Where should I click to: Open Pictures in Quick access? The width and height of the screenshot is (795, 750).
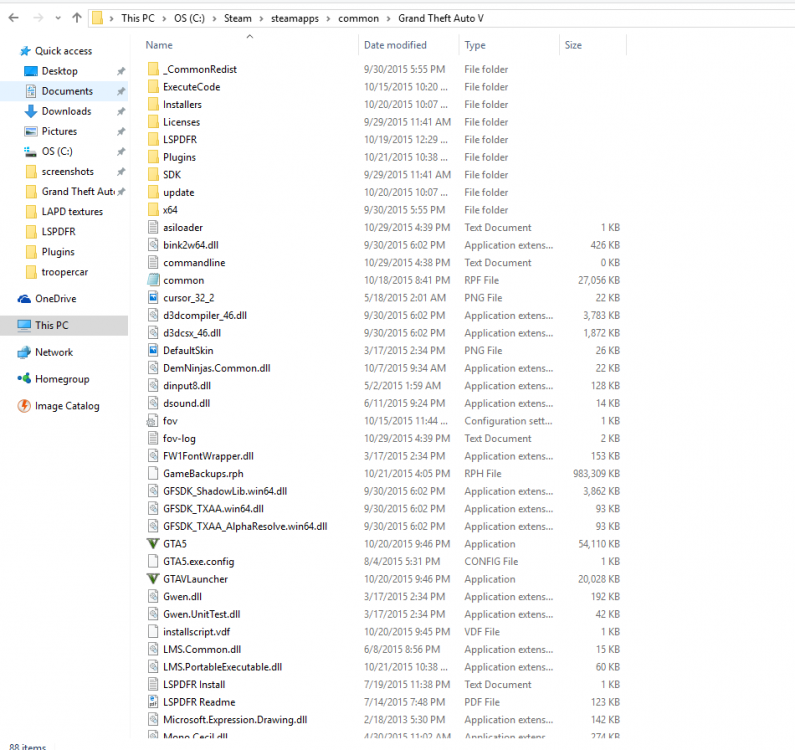pos(59,131)
